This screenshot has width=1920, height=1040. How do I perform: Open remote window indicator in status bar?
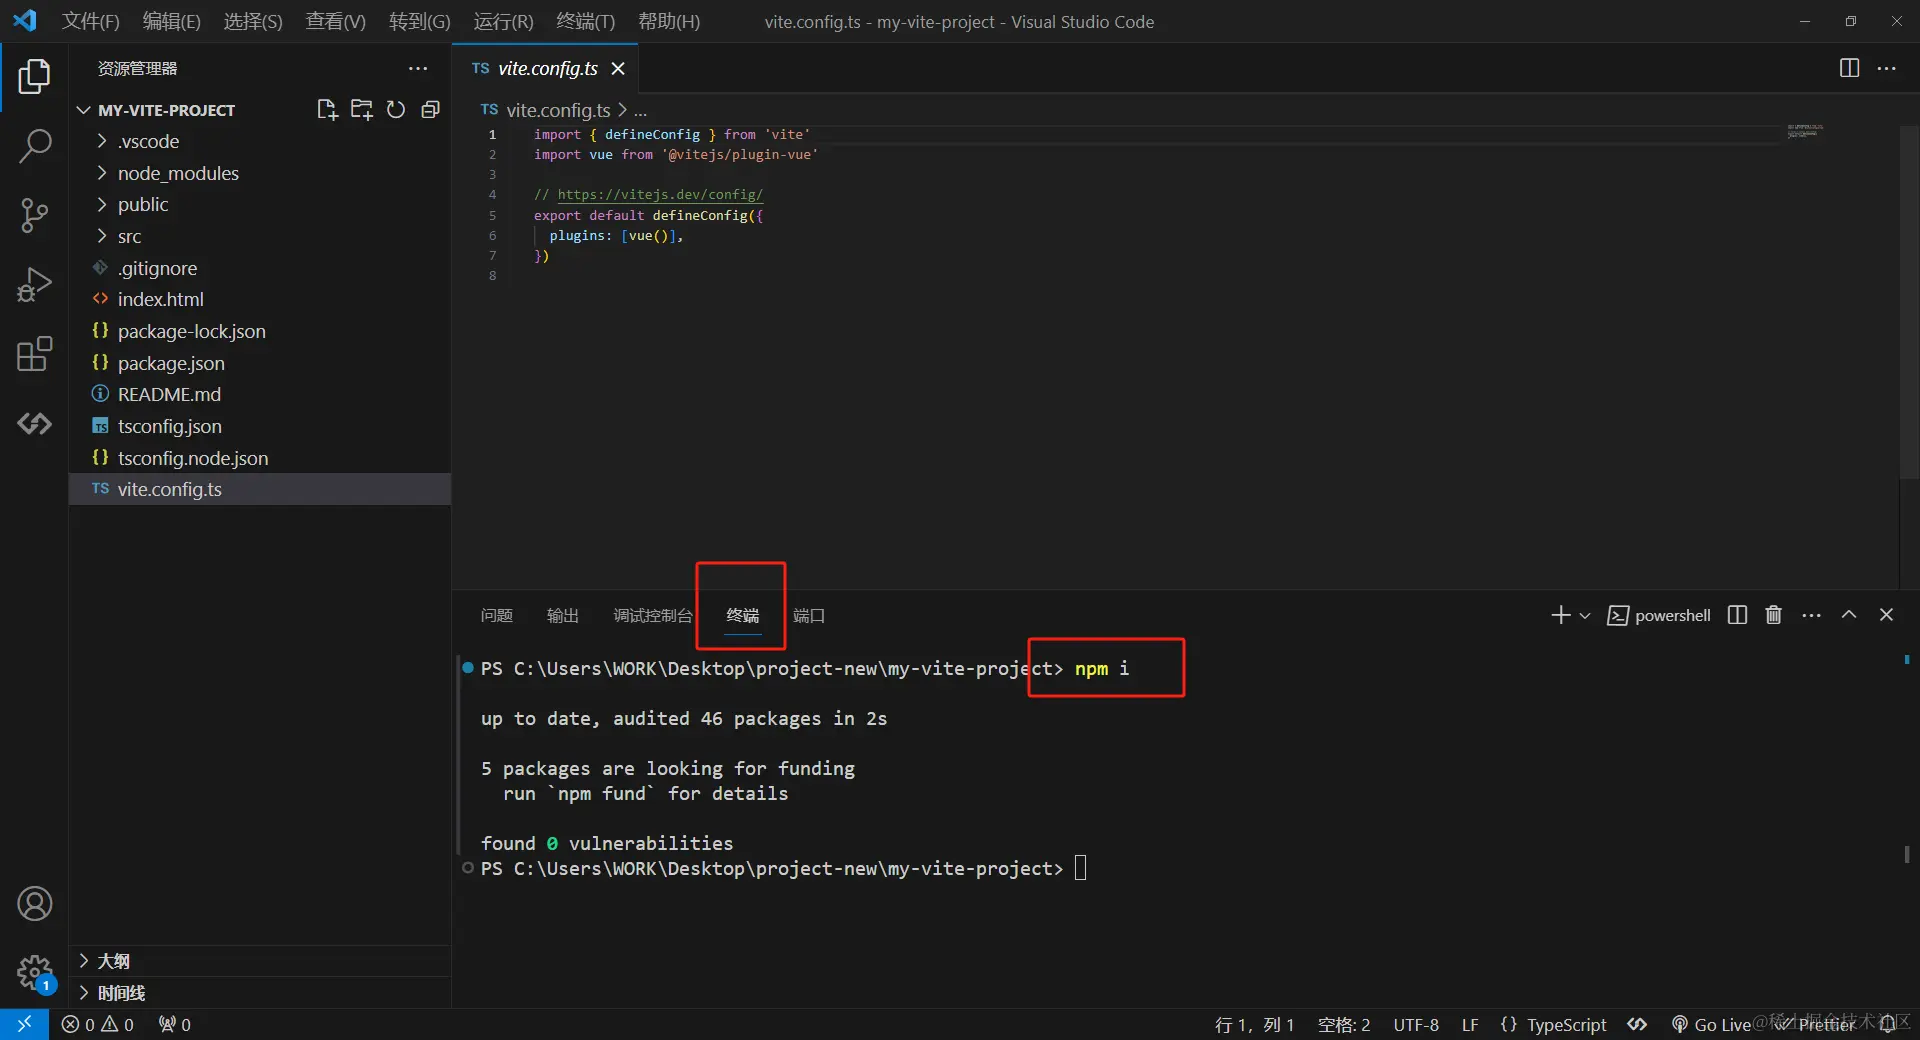(24, 1024)
